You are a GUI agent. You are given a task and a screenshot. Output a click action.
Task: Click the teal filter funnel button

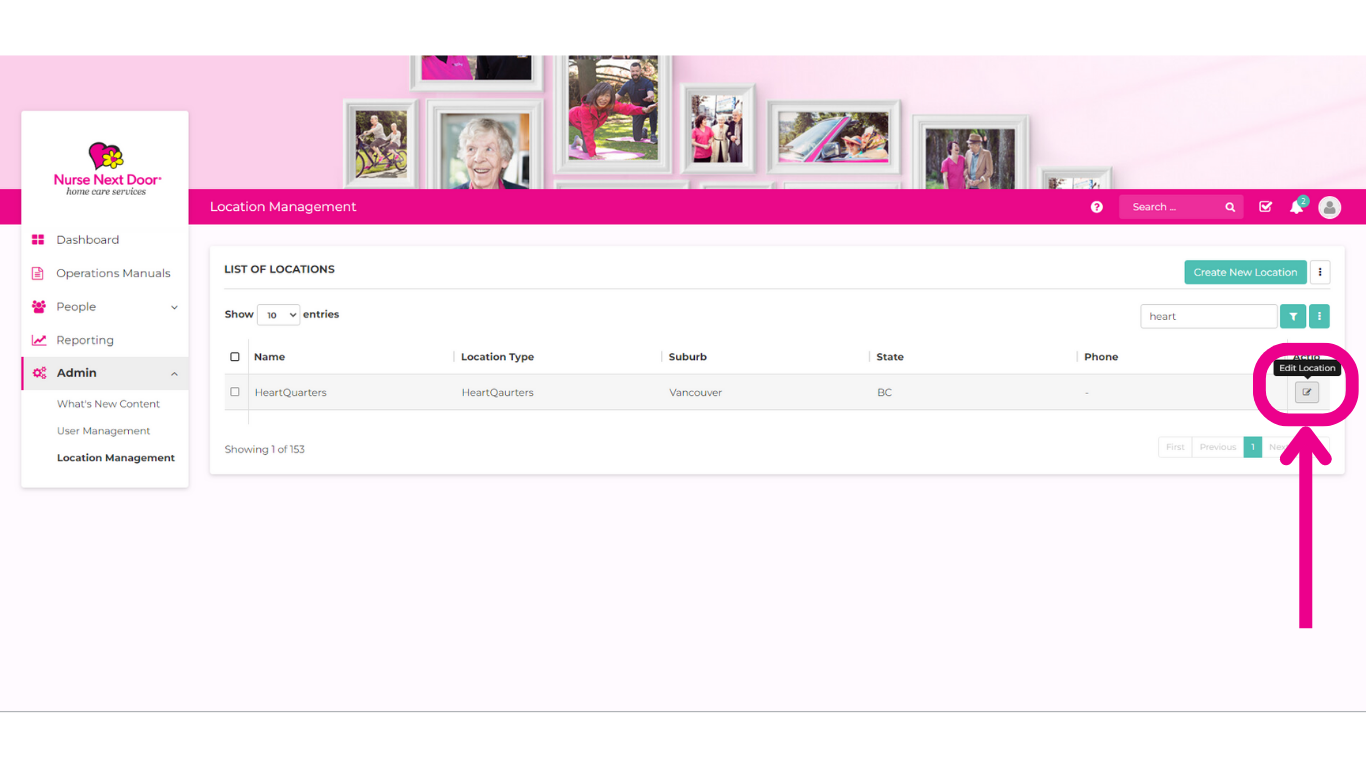1293,316
